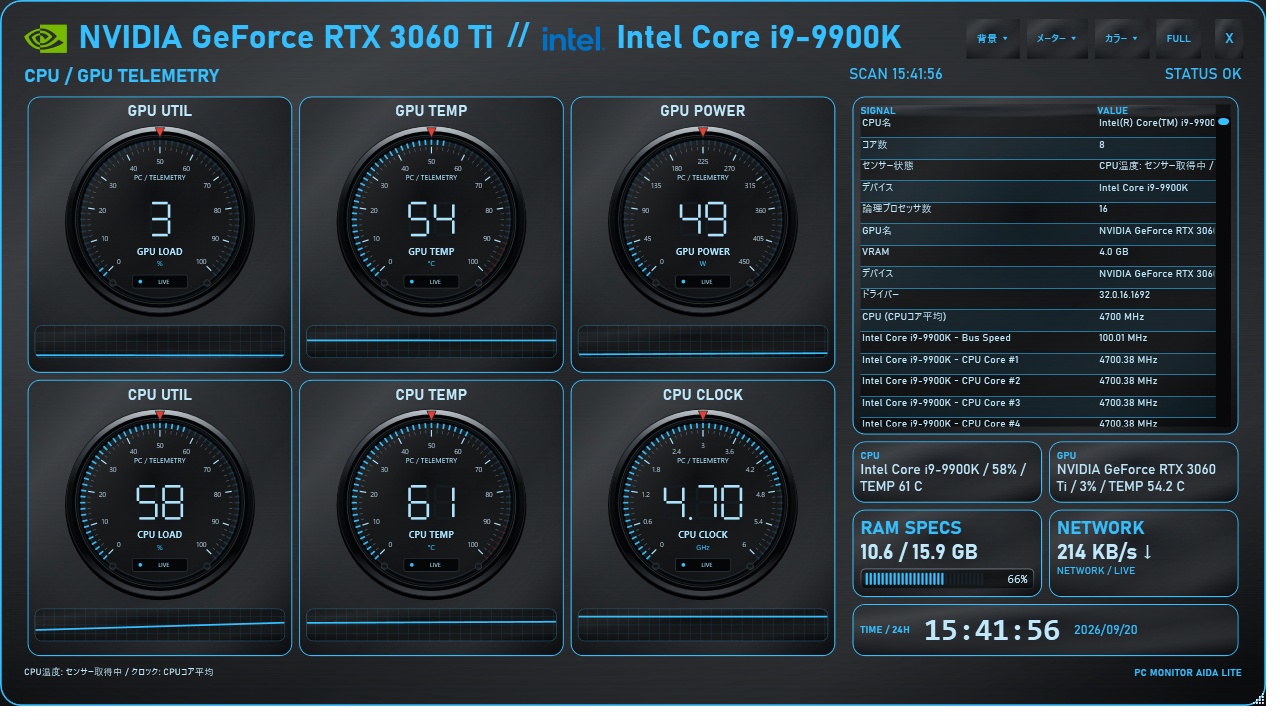Click the 15:41:56 clock display
This screenshot has width=1280, height=720.
point(991,630)
